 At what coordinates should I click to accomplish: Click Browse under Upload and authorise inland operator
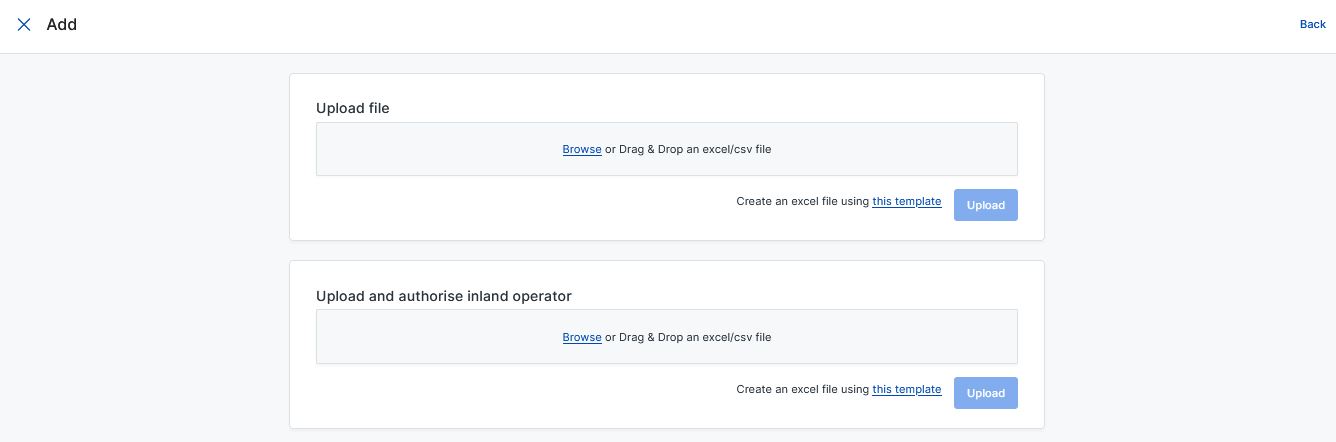pyautogui.click(x=582, y=337)
